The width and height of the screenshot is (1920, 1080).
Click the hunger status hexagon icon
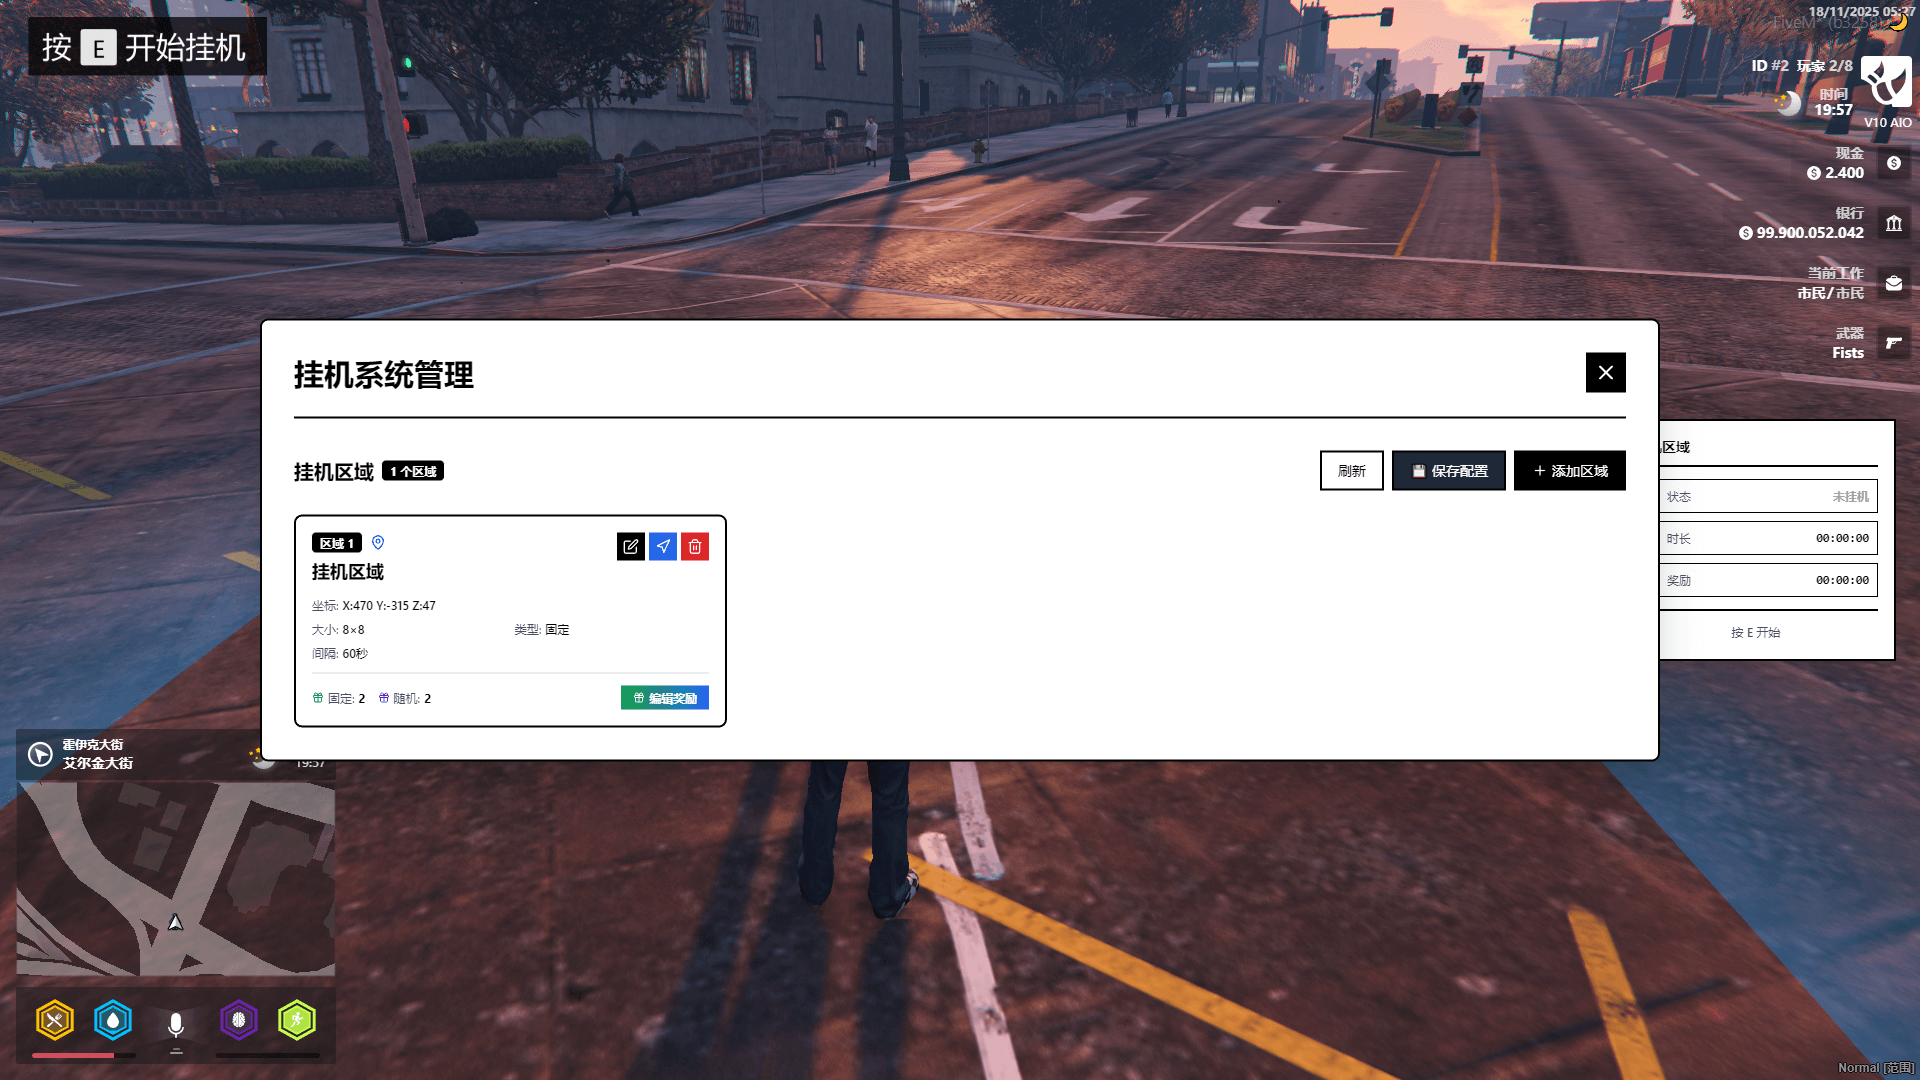click(55, 1021)
